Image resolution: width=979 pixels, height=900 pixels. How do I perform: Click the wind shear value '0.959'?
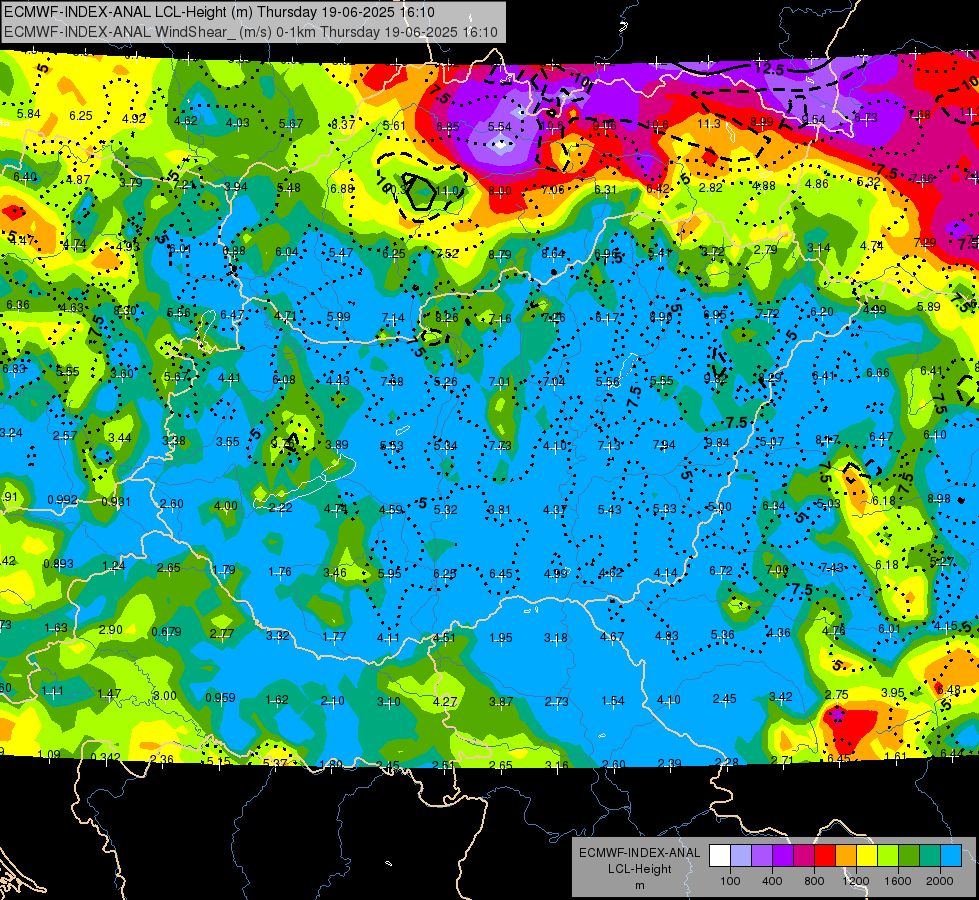220,697
